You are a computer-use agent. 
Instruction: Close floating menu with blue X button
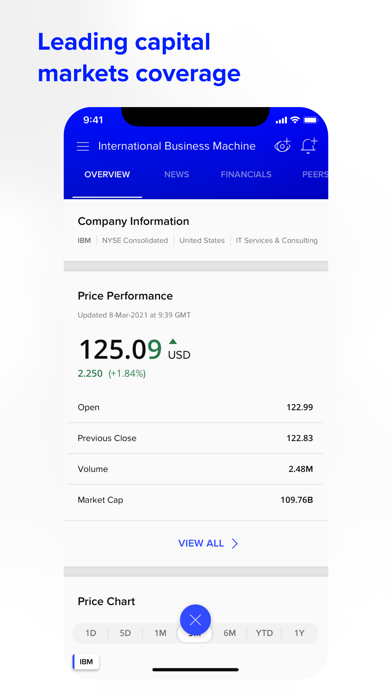195,620
